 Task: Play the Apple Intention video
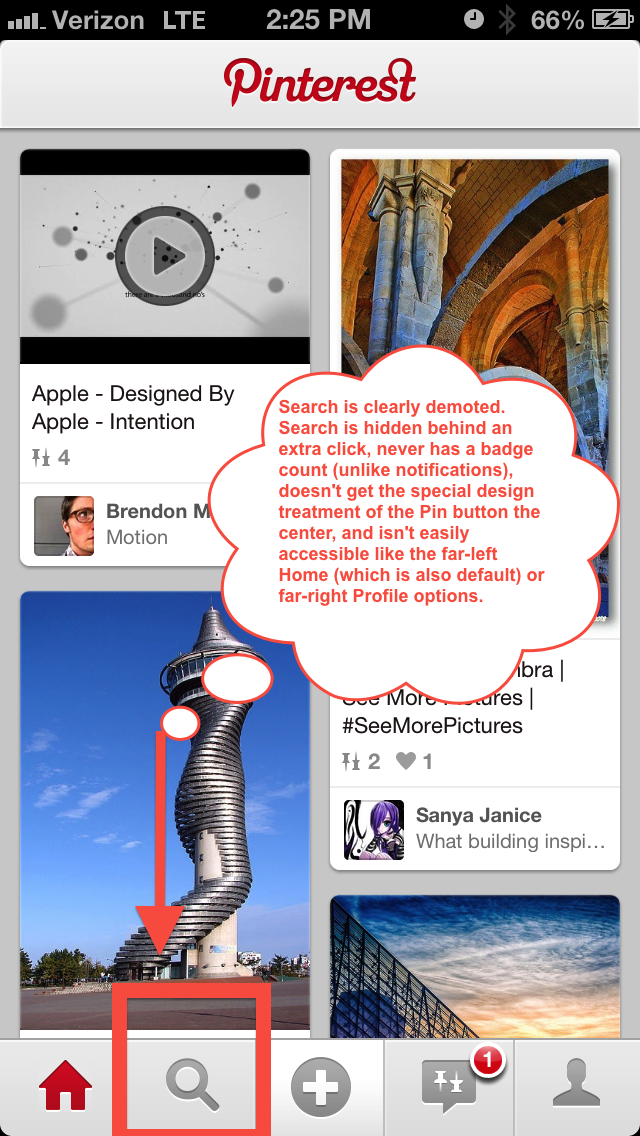165,256
